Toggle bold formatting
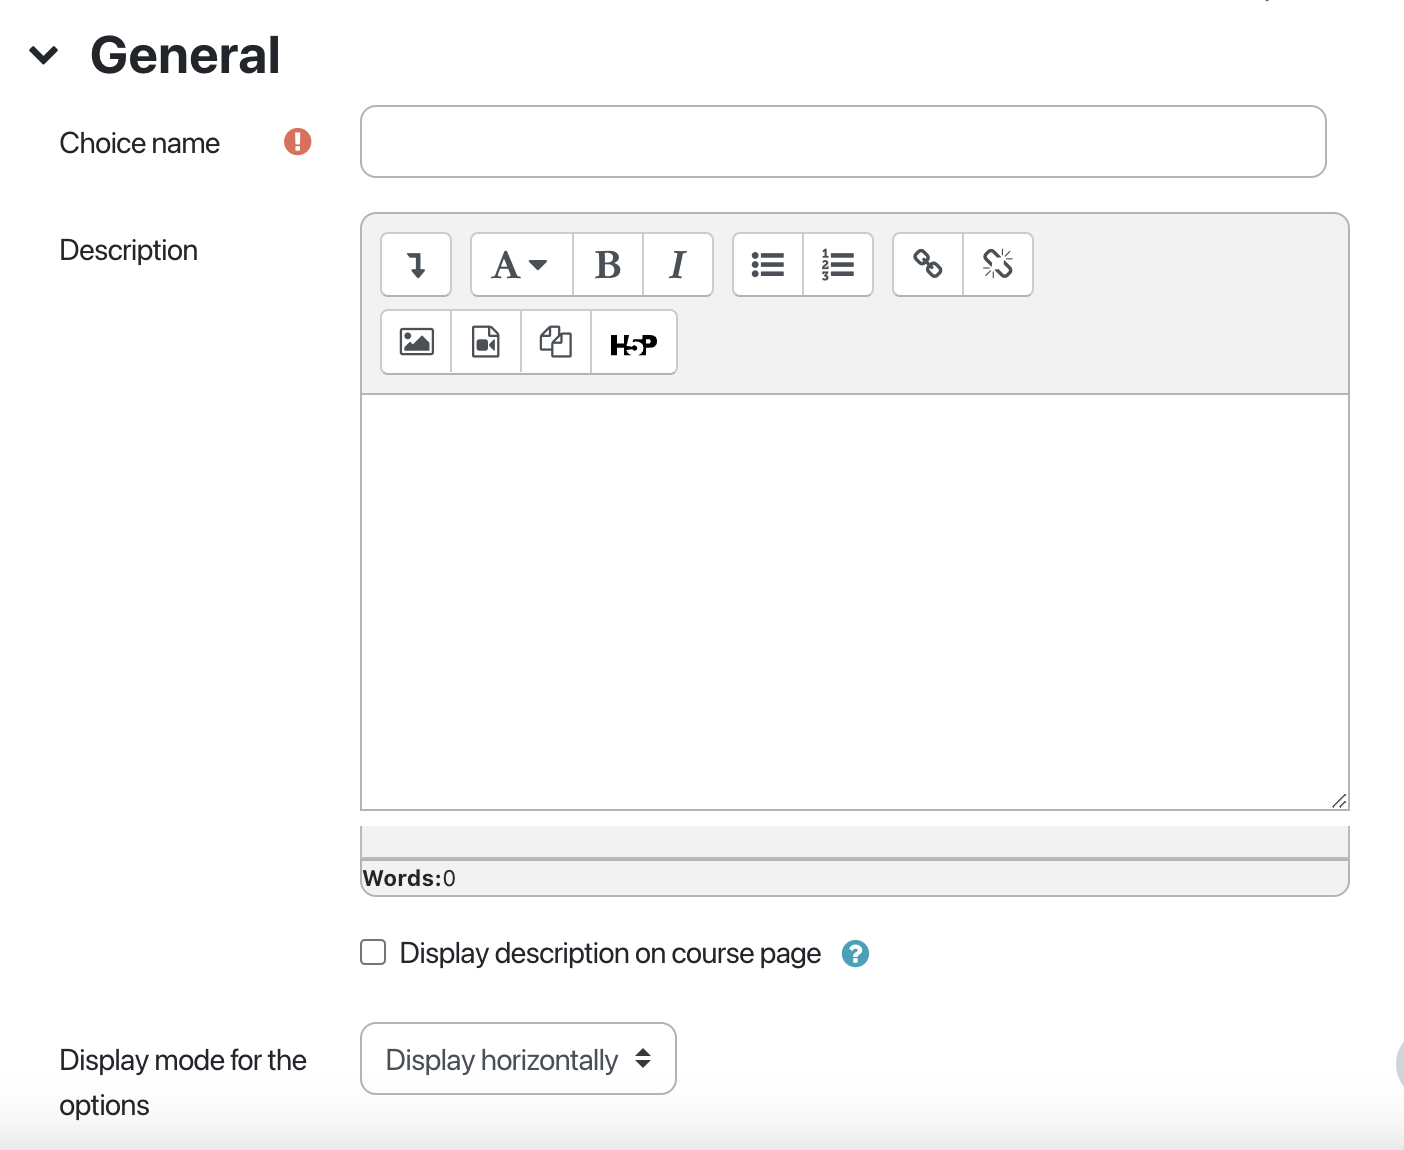Screen dimensions: 1404x1150 pyautogui.click(x=607, y=265)
